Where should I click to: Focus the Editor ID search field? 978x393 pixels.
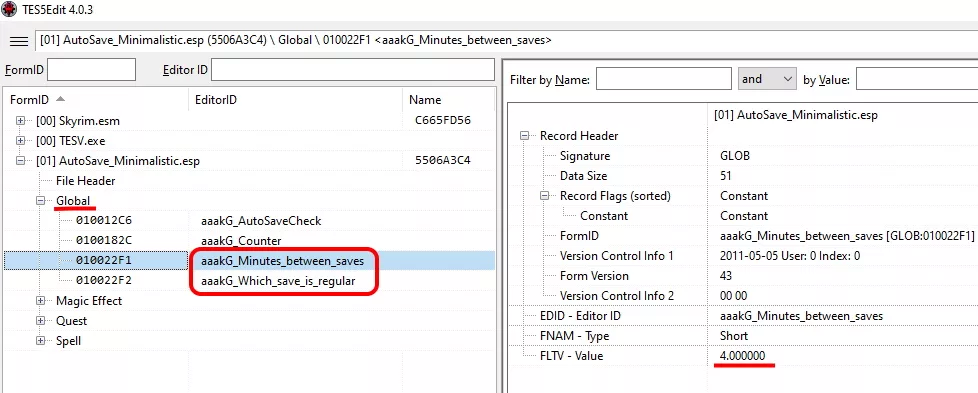point(353,70)
